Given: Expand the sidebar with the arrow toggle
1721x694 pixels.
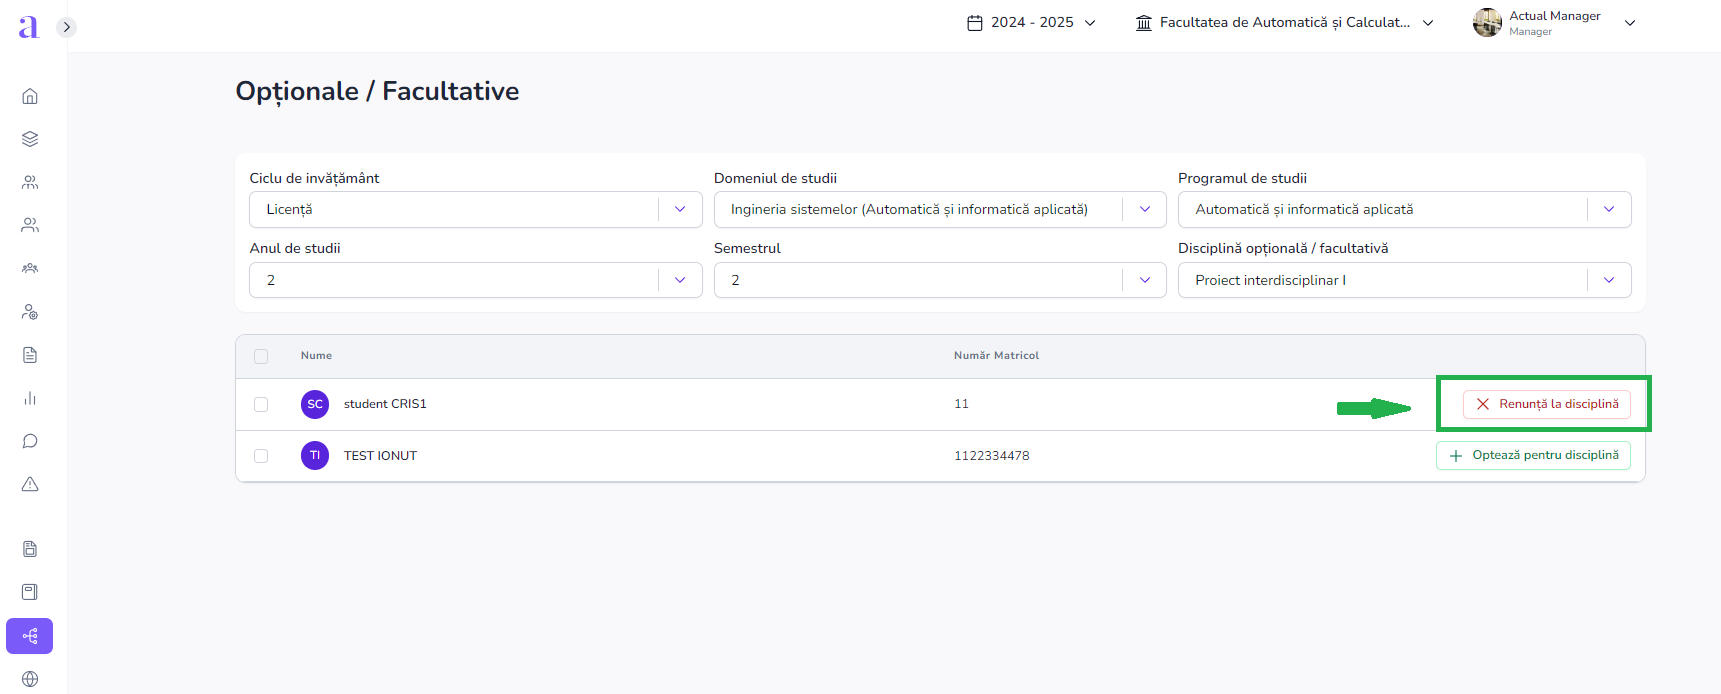Looking at the screenshot, I should (x=66, y=27).
